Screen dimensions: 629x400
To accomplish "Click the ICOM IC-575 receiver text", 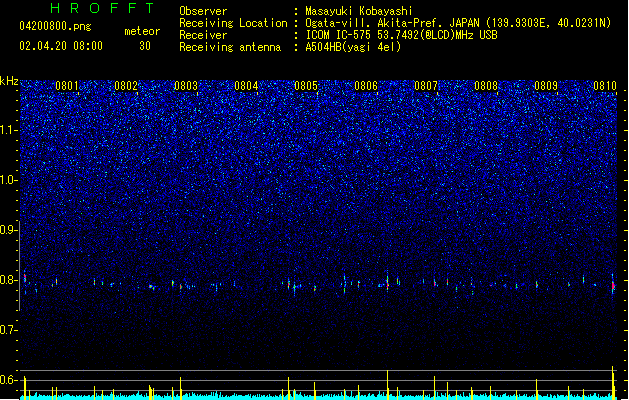I will click(x=401, y=35).
